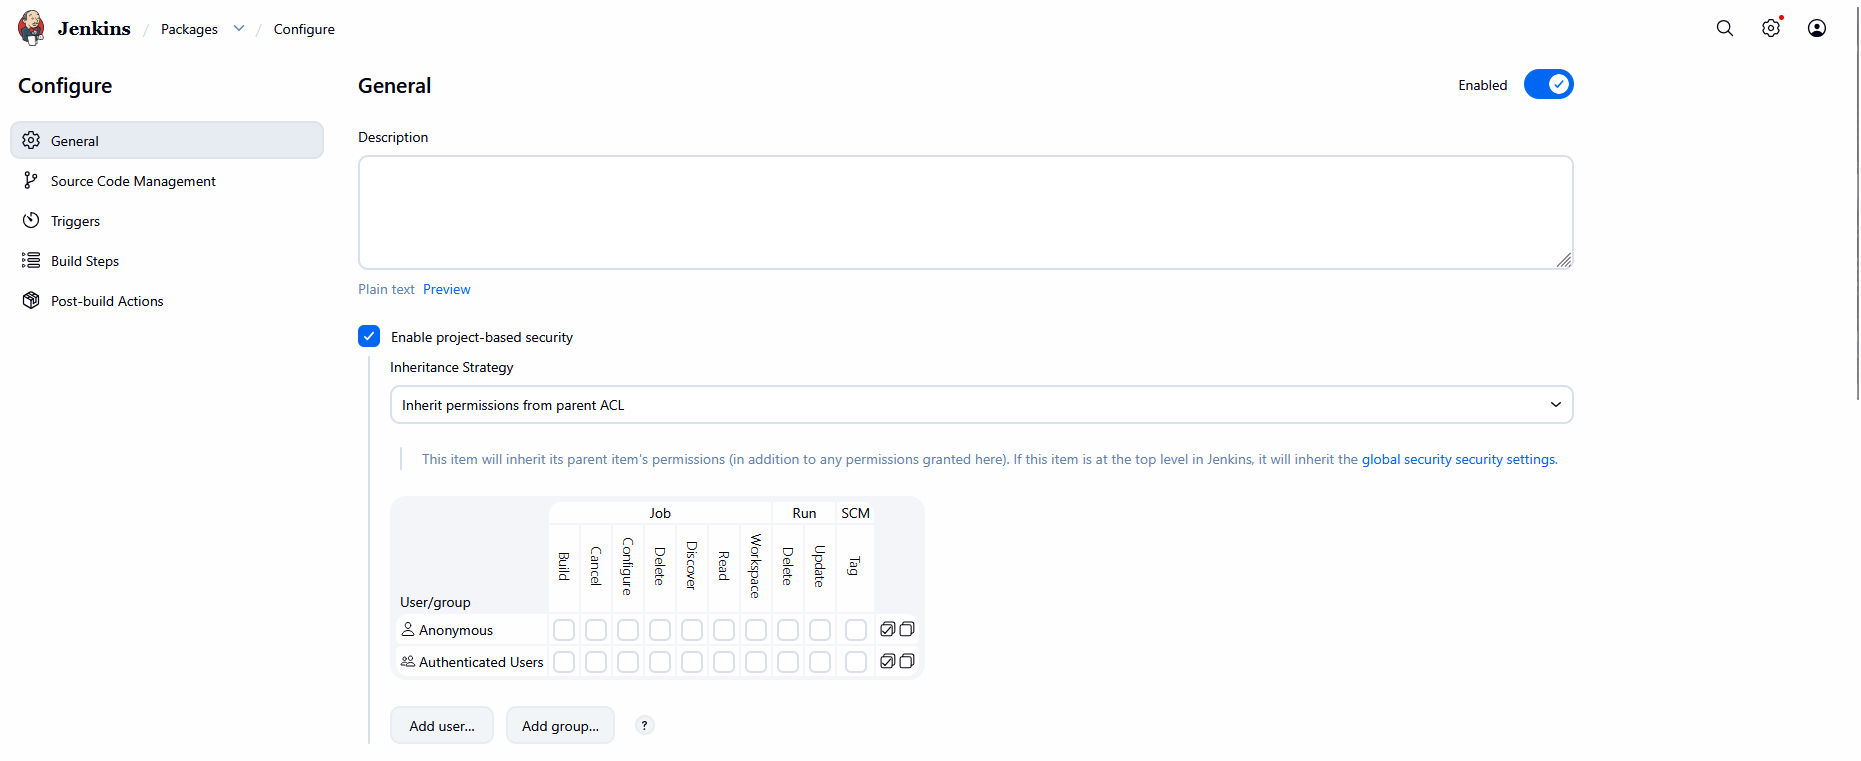The width and height of the screenshot is (1861, 761).
Task: Click into the Description text area
Action: (965, 212)
